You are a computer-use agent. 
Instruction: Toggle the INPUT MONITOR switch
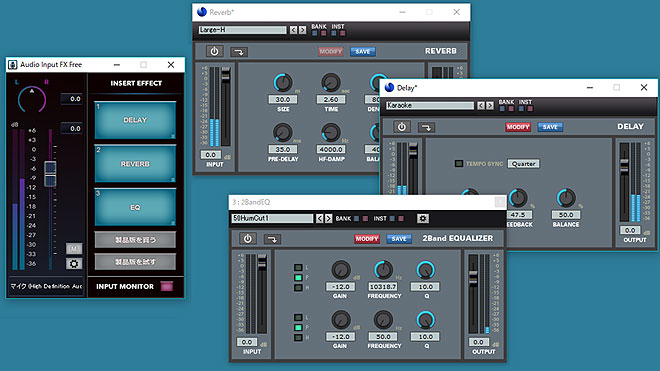pos(167,286)
